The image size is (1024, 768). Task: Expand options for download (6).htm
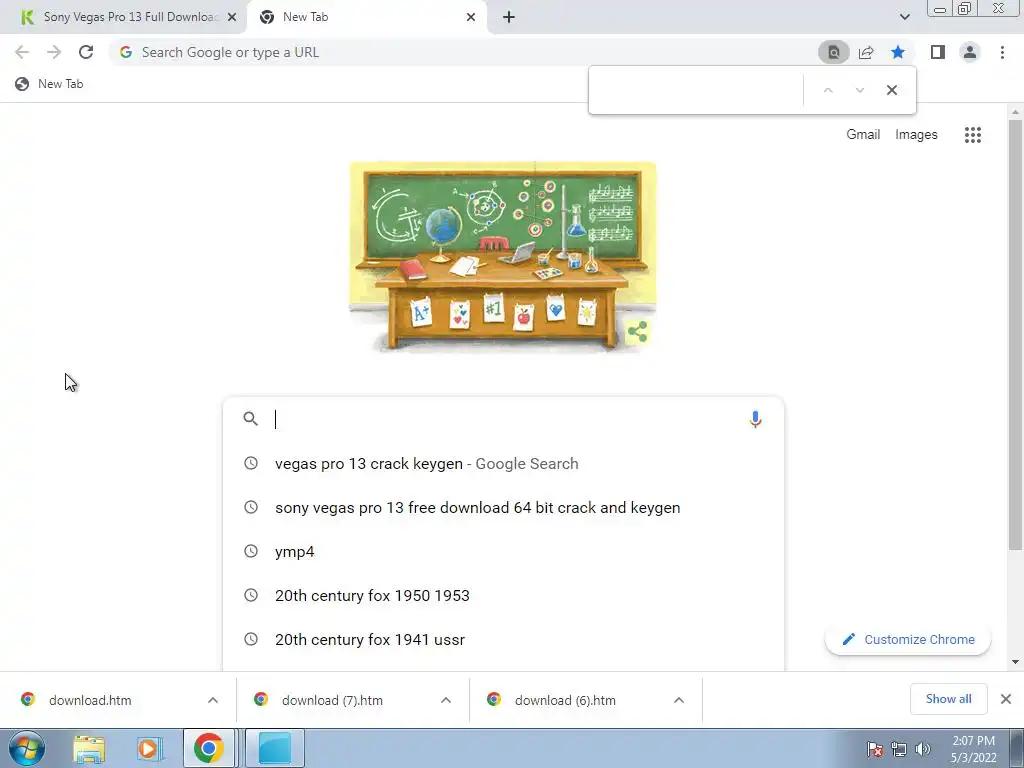679,700
